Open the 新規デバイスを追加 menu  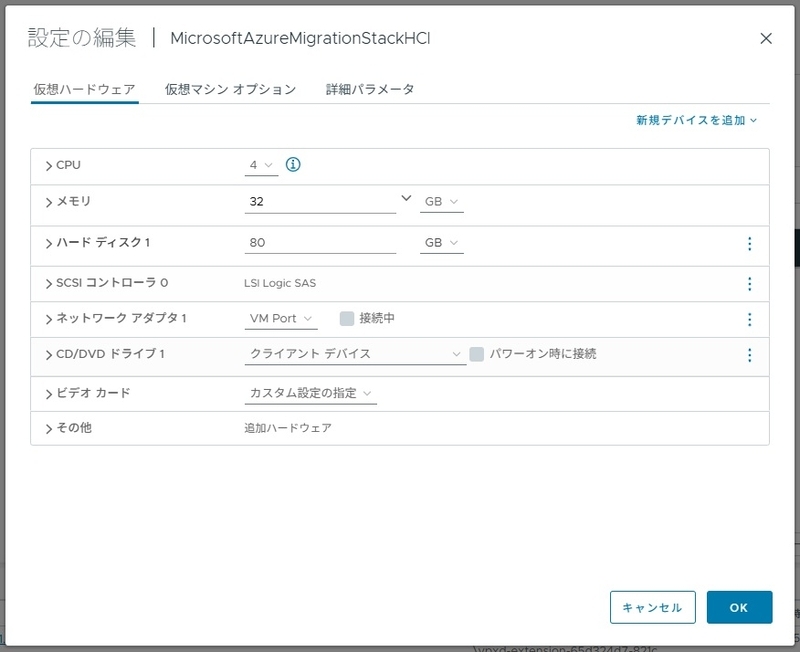coord(696,120)
